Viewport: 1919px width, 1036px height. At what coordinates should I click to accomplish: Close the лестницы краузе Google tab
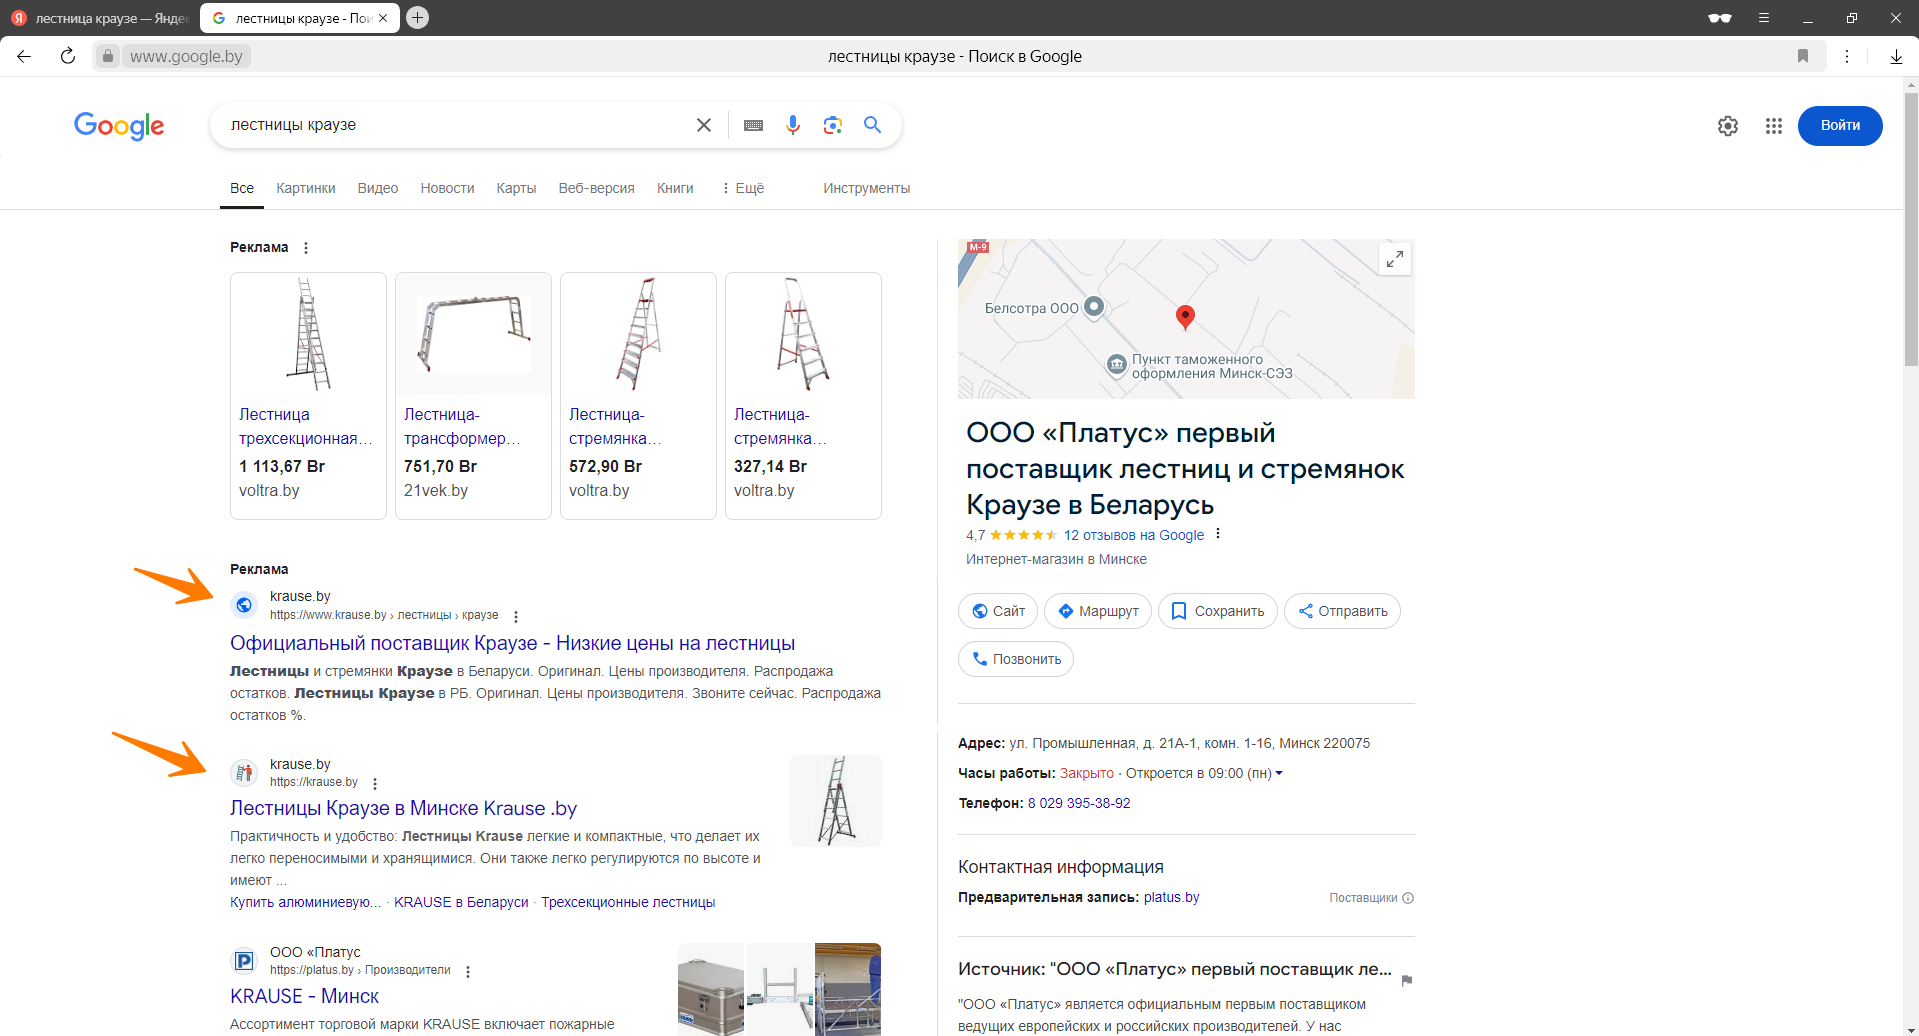tap(383, 18)
